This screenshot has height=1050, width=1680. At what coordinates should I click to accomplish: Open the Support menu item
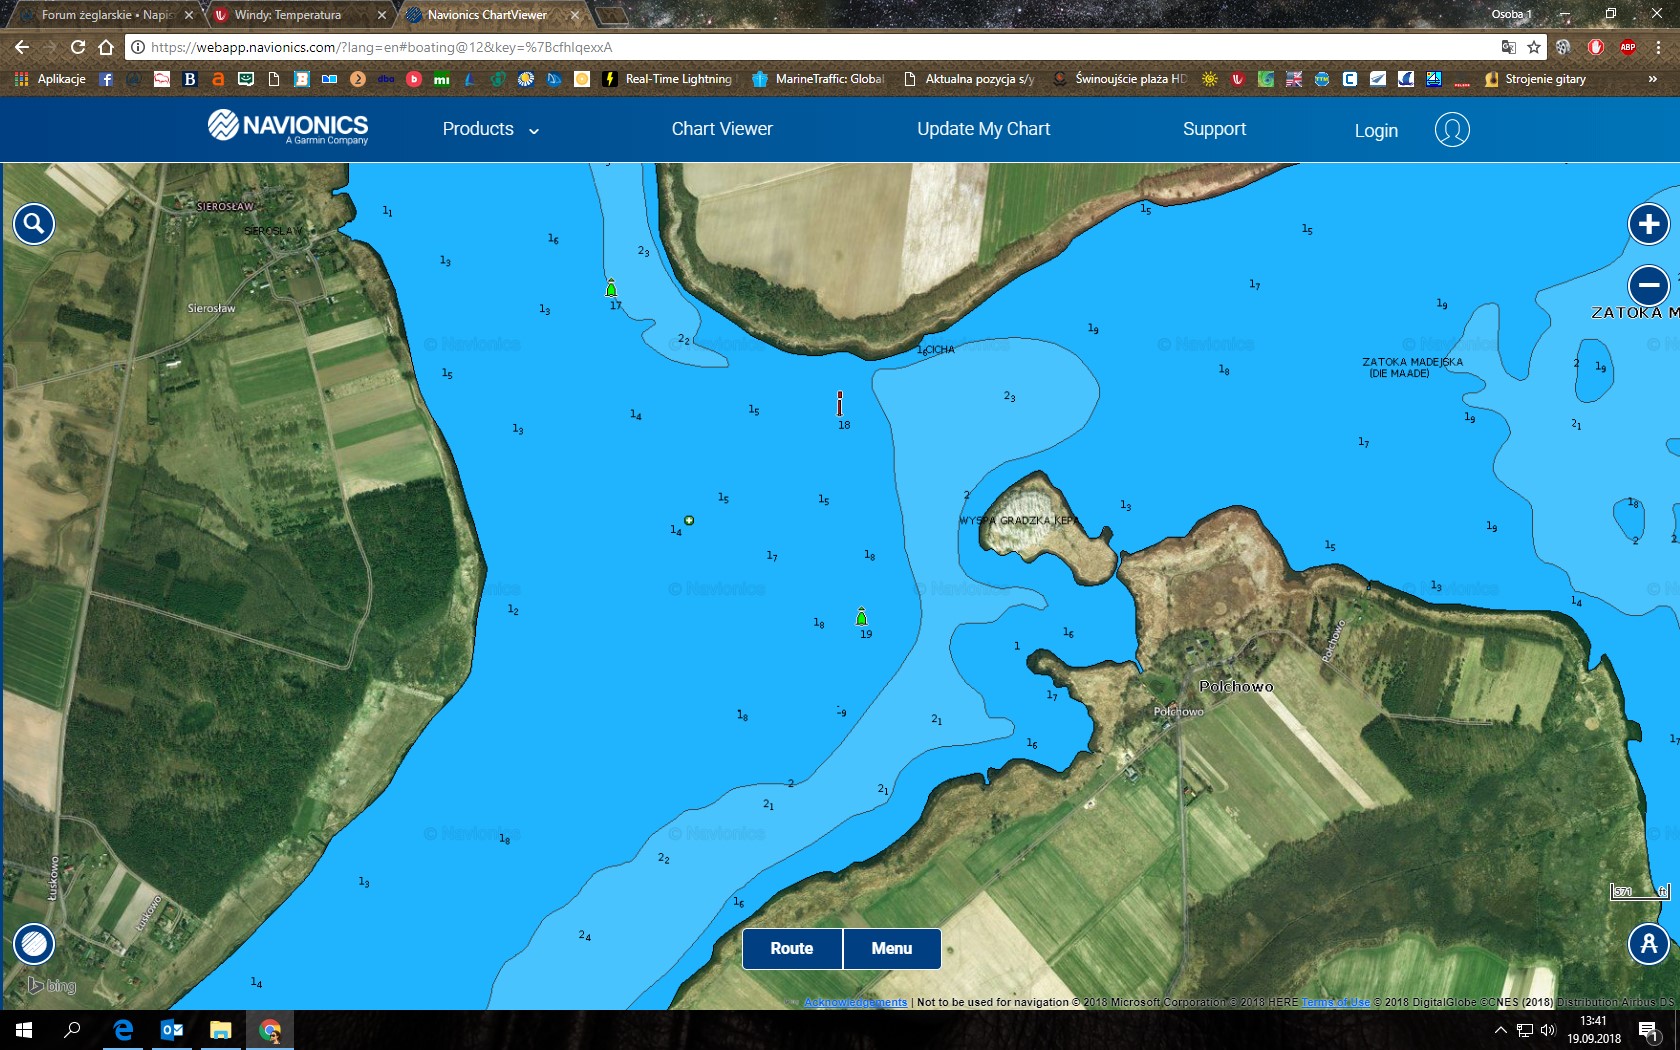click(1214, 129)
